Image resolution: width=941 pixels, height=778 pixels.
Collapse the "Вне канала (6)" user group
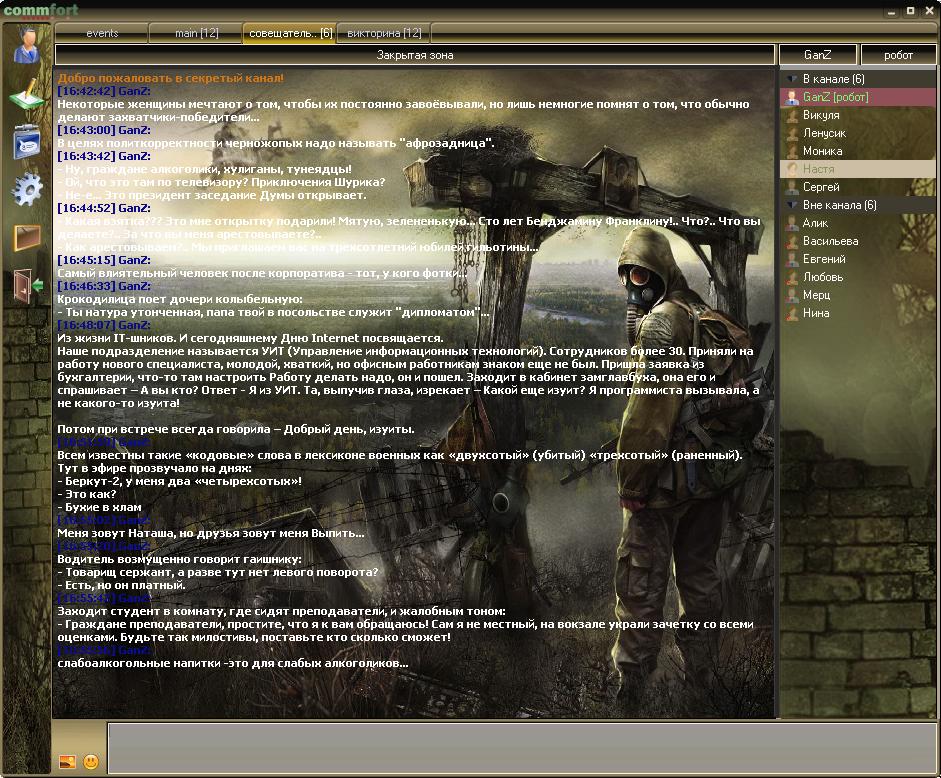(793, 205)
